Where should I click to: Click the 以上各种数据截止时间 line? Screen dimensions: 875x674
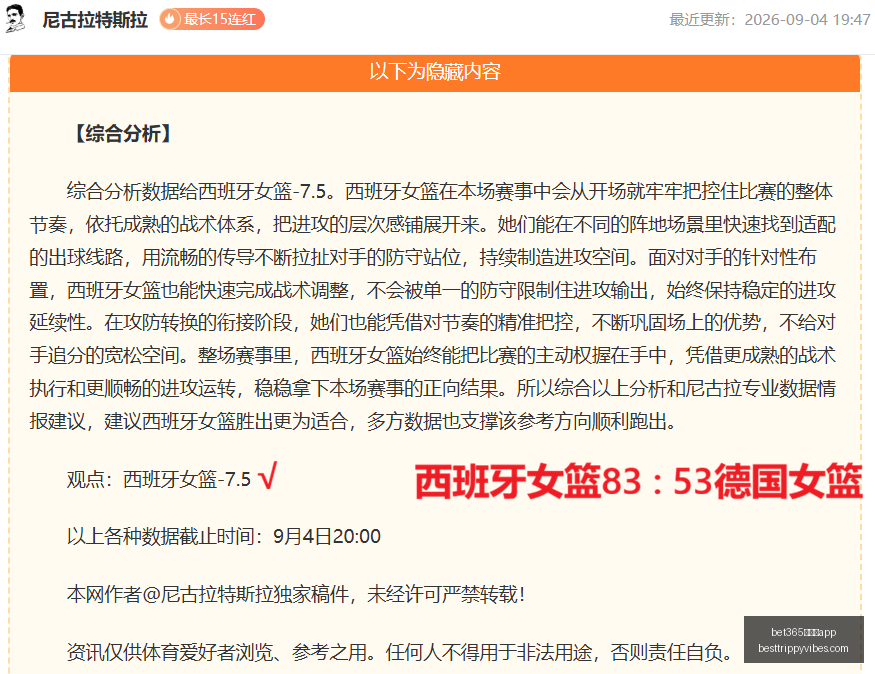(224, 537)
